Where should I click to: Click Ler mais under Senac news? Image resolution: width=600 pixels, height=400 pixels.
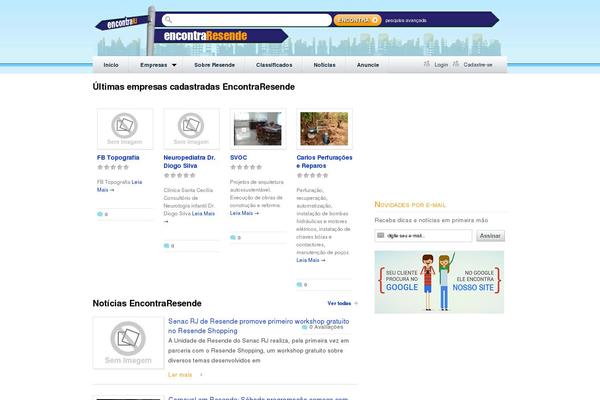[x=180, y=375]
